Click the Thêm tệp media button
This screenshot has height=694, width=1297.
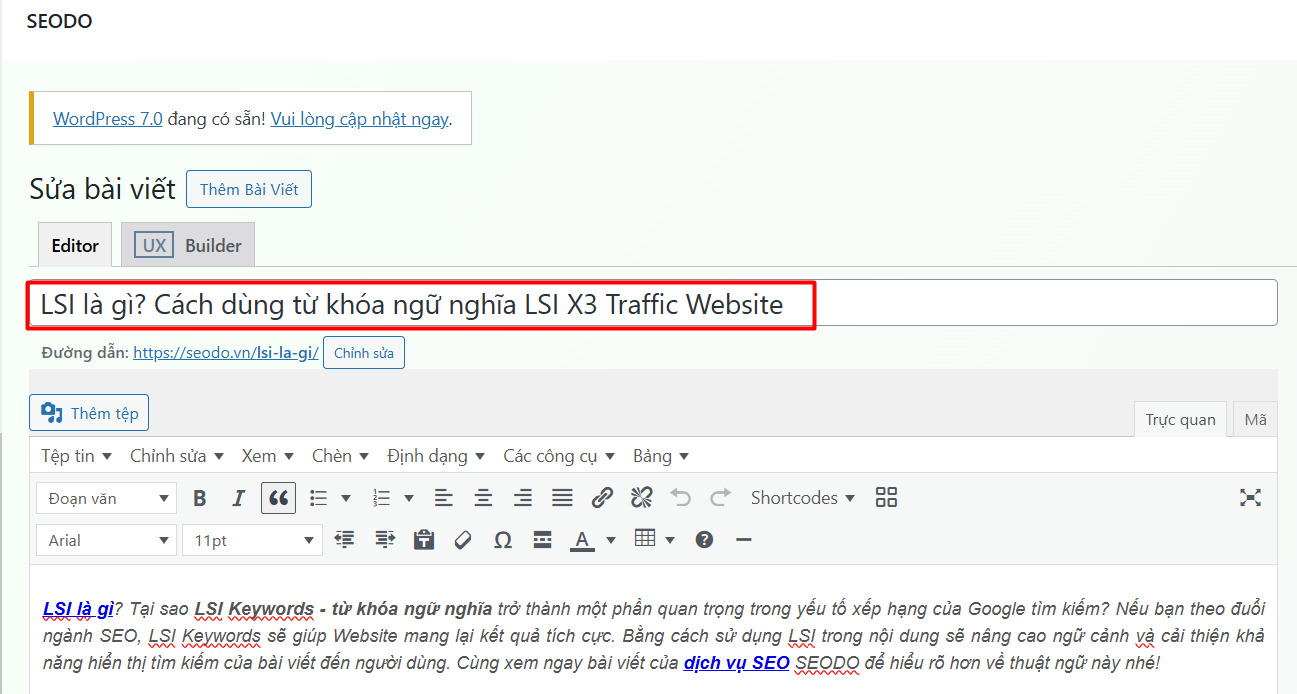90,413
